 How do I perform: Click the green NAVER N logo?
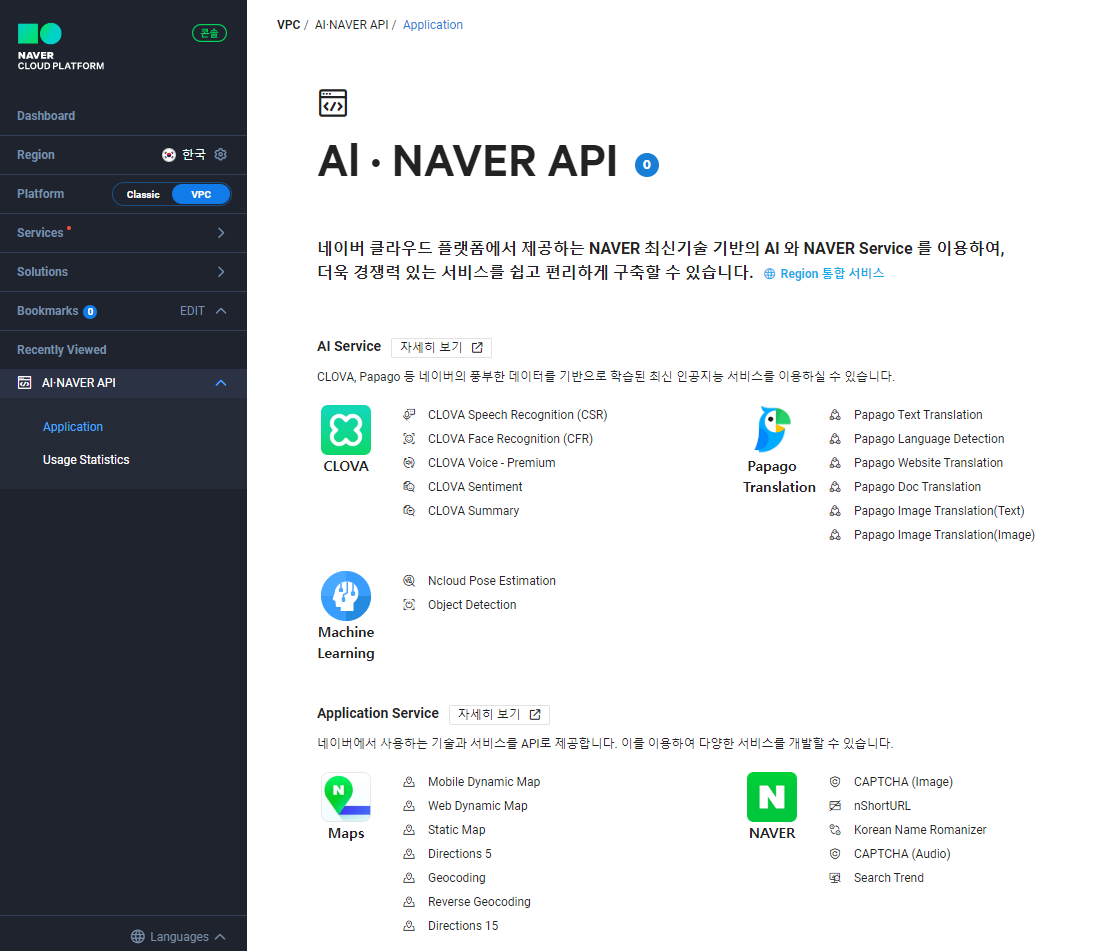[x=772, y=797]
